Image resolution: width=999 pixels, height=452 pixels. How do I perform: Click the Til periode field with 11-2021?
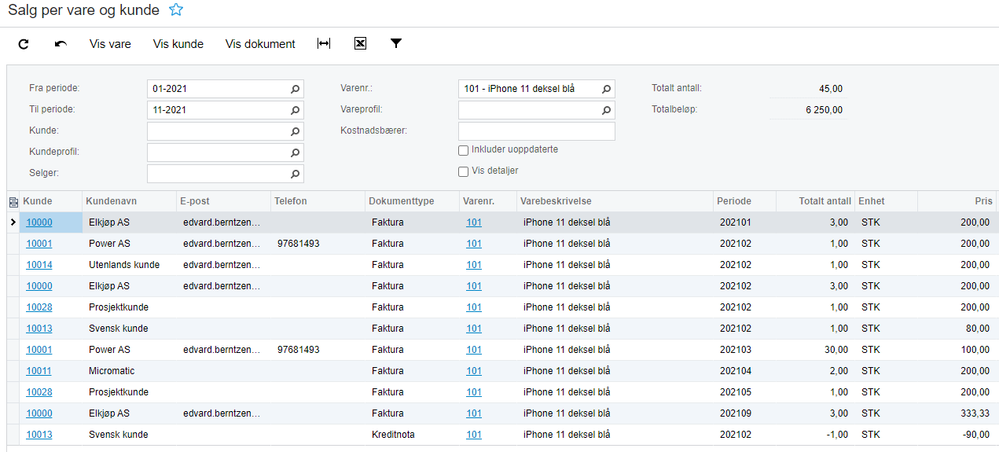(x=225, y=110)
